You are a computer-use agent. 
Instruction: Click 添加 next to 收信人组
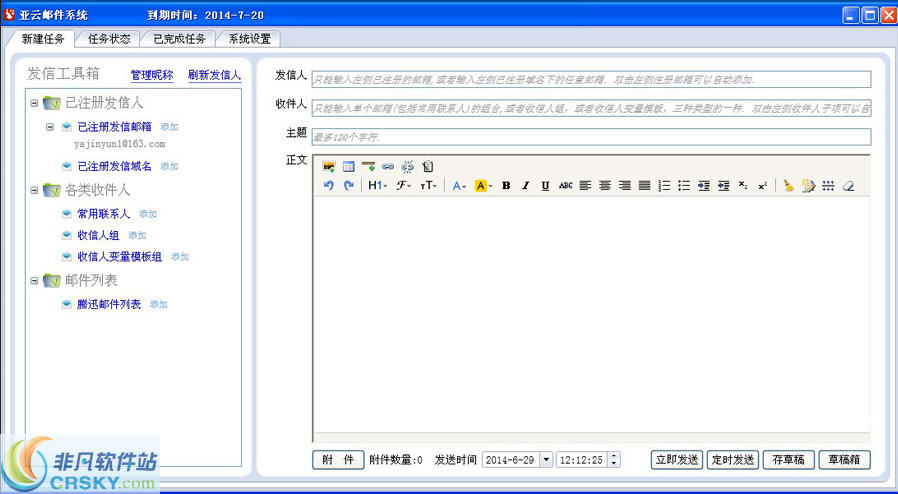click(x=137, y=235)
